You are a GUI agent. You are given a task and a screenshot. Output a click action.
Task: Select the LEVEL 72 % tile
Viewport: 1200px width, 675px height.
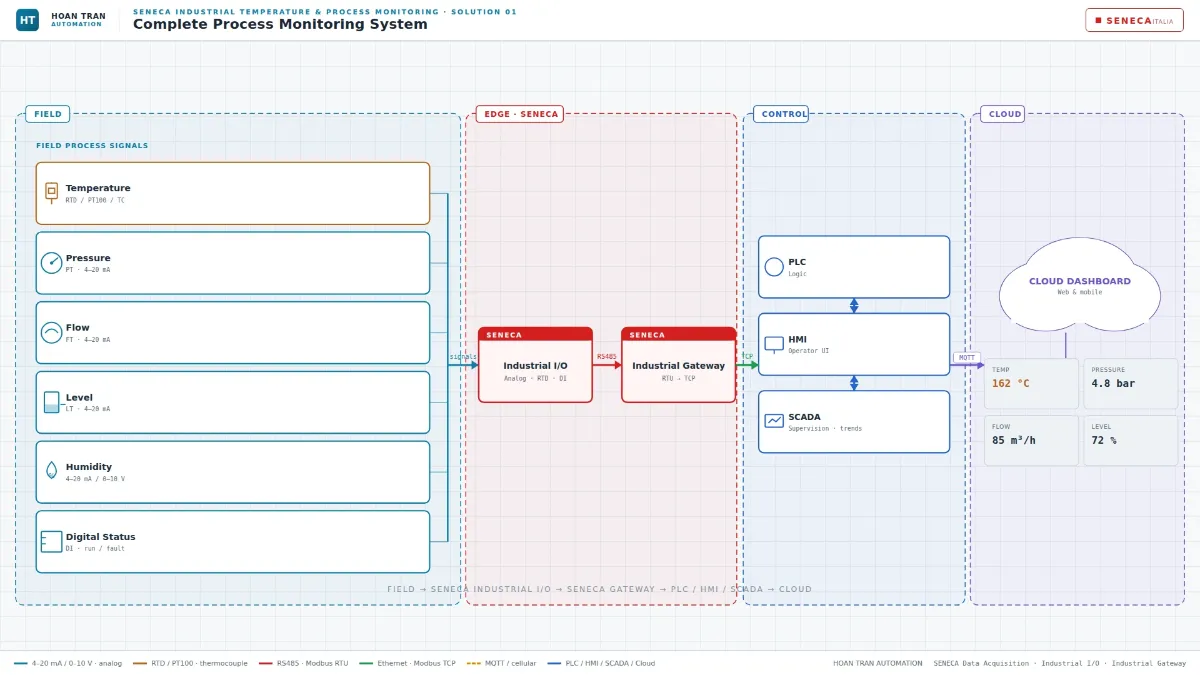(1131, 441)
